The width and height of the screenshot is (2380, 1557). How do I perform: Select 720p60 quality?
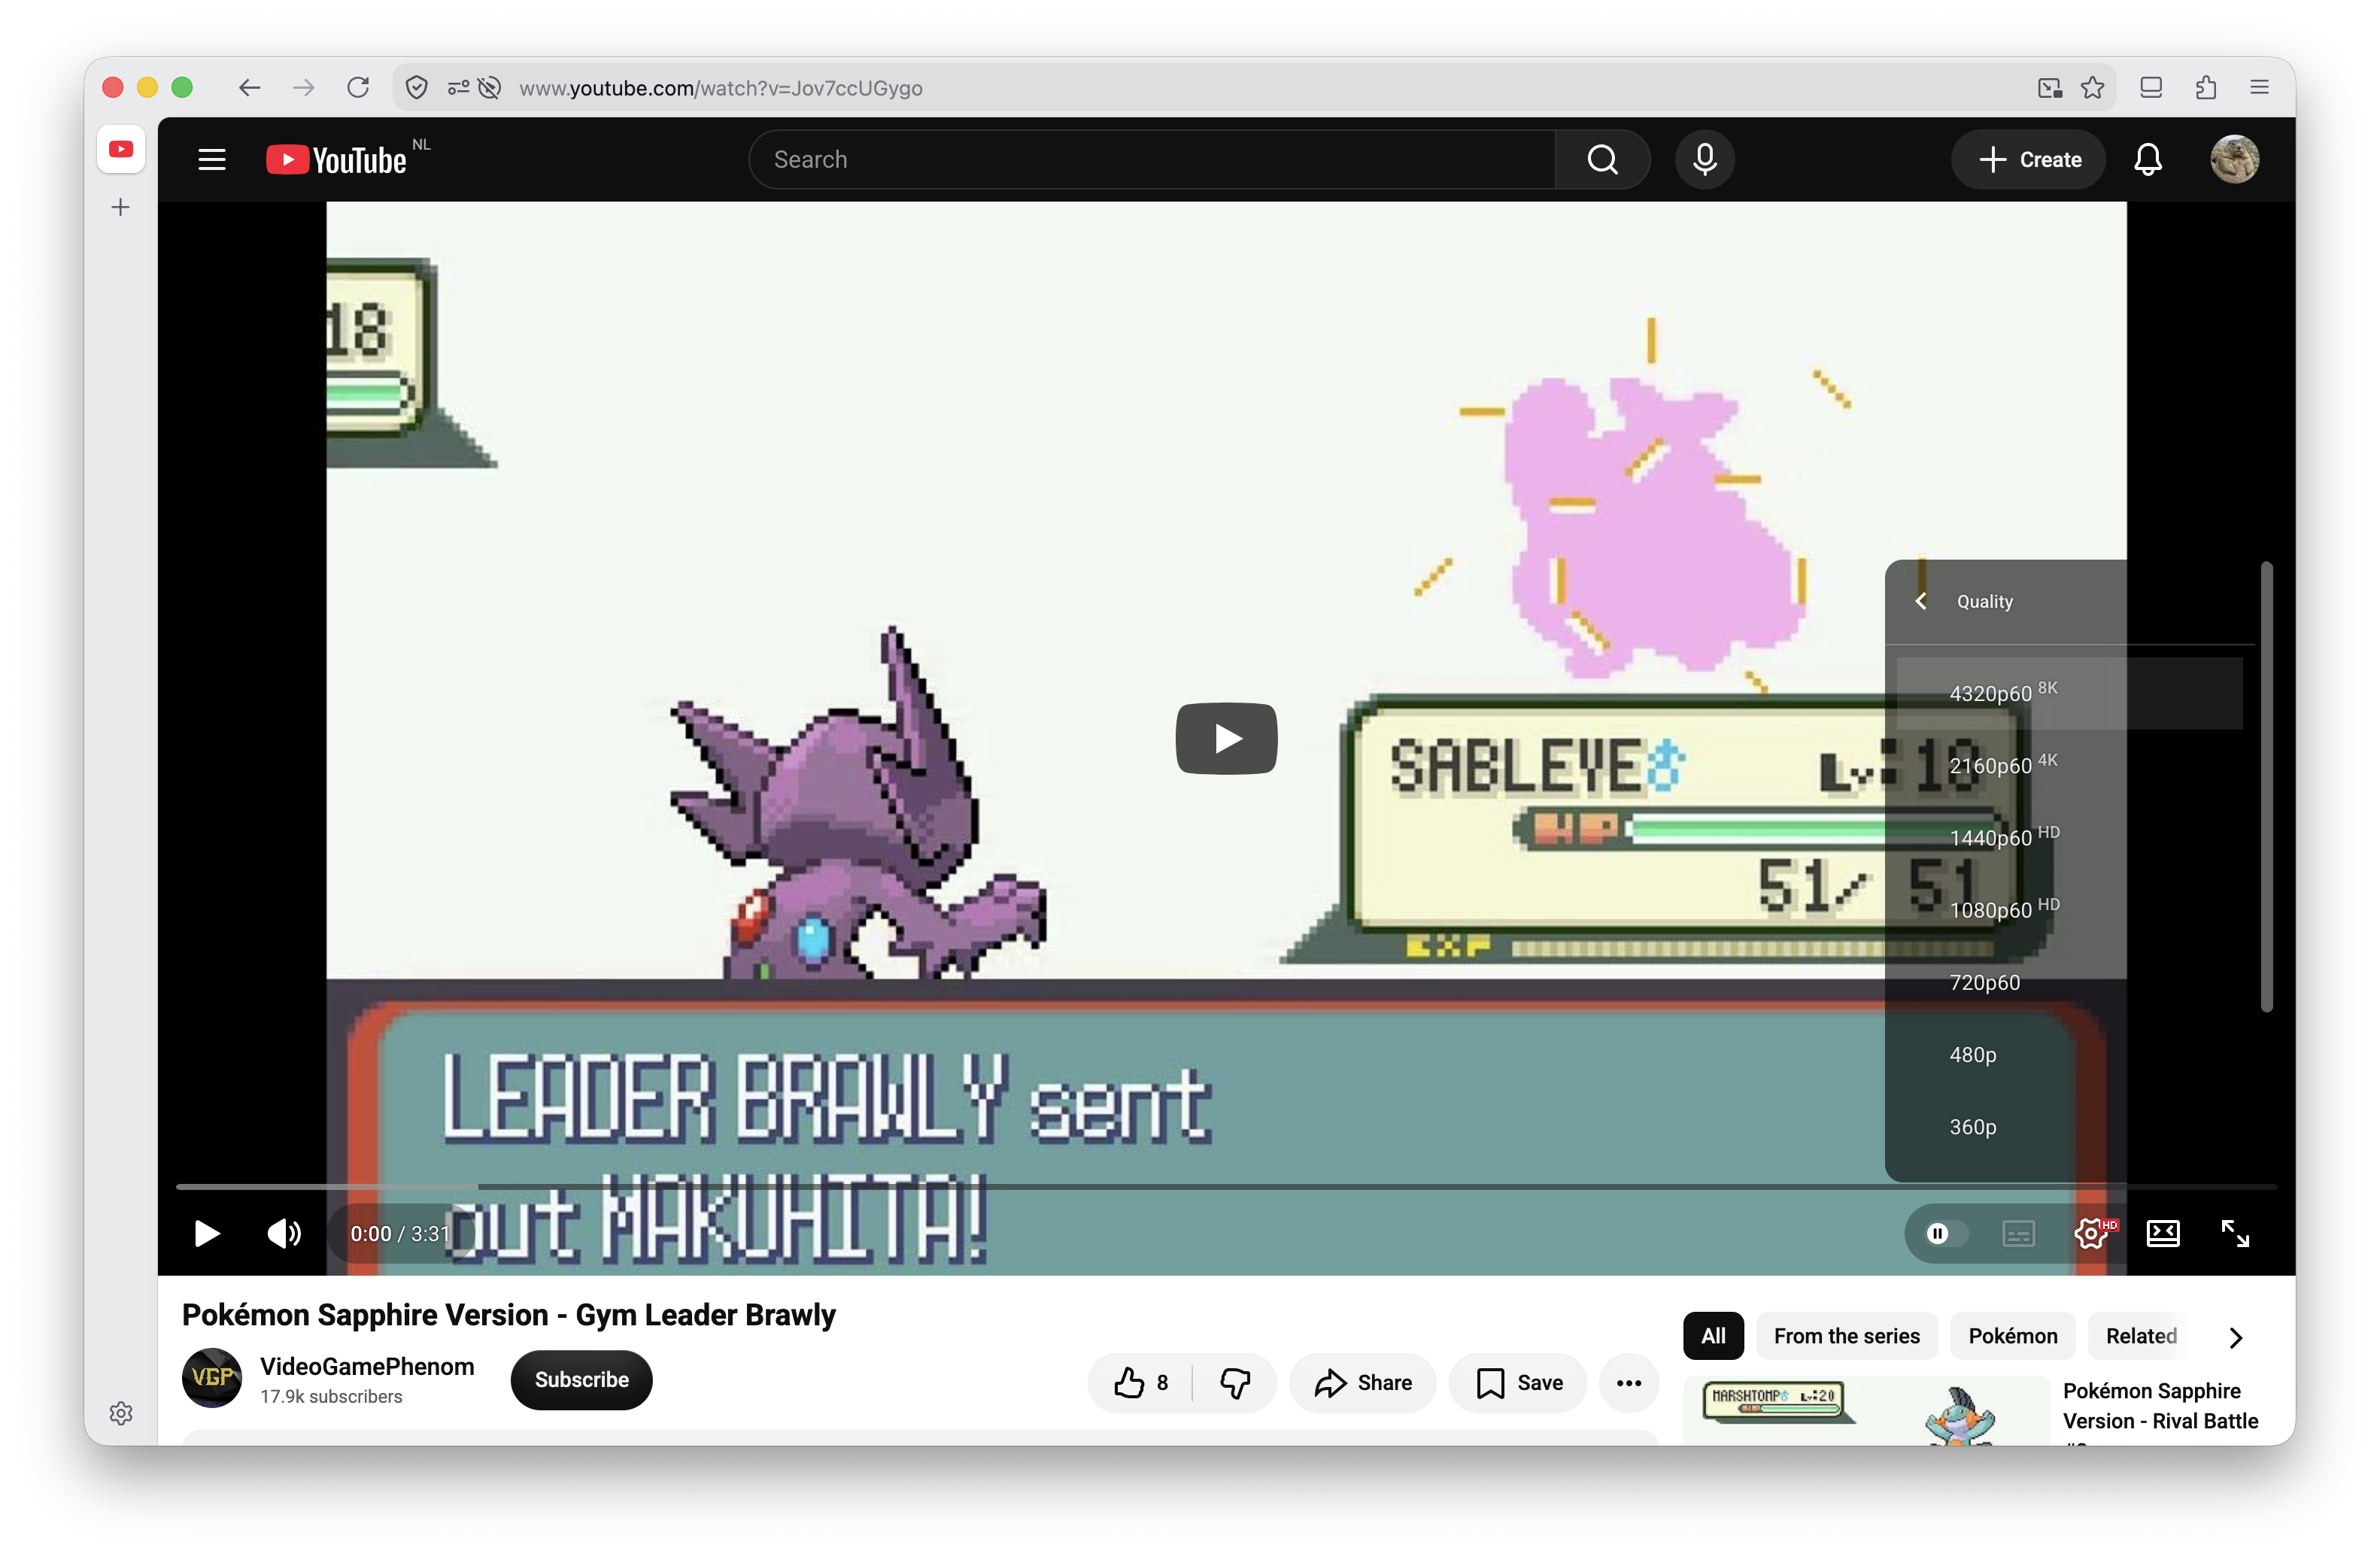click(x=2069, y=982)
